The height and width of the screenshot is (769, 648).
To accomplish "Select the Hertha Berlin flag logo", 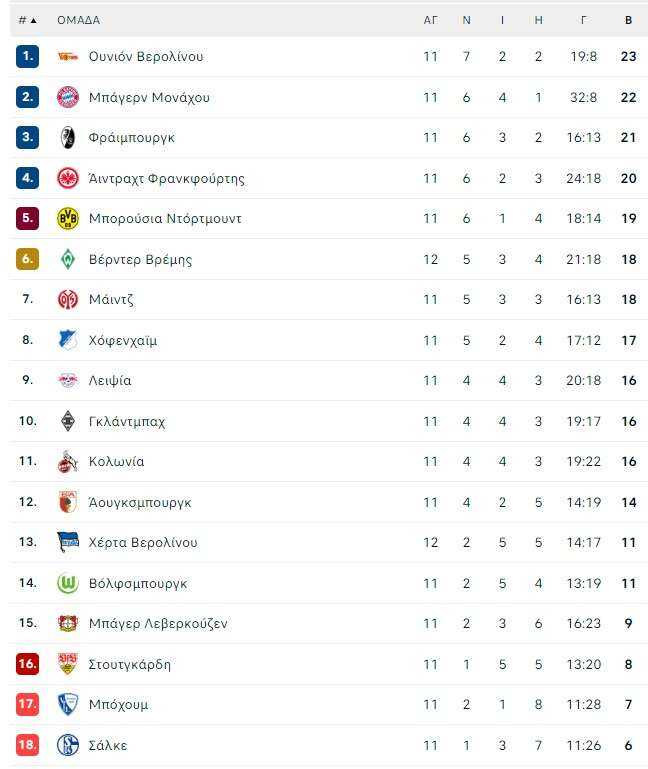I will 68,542.
